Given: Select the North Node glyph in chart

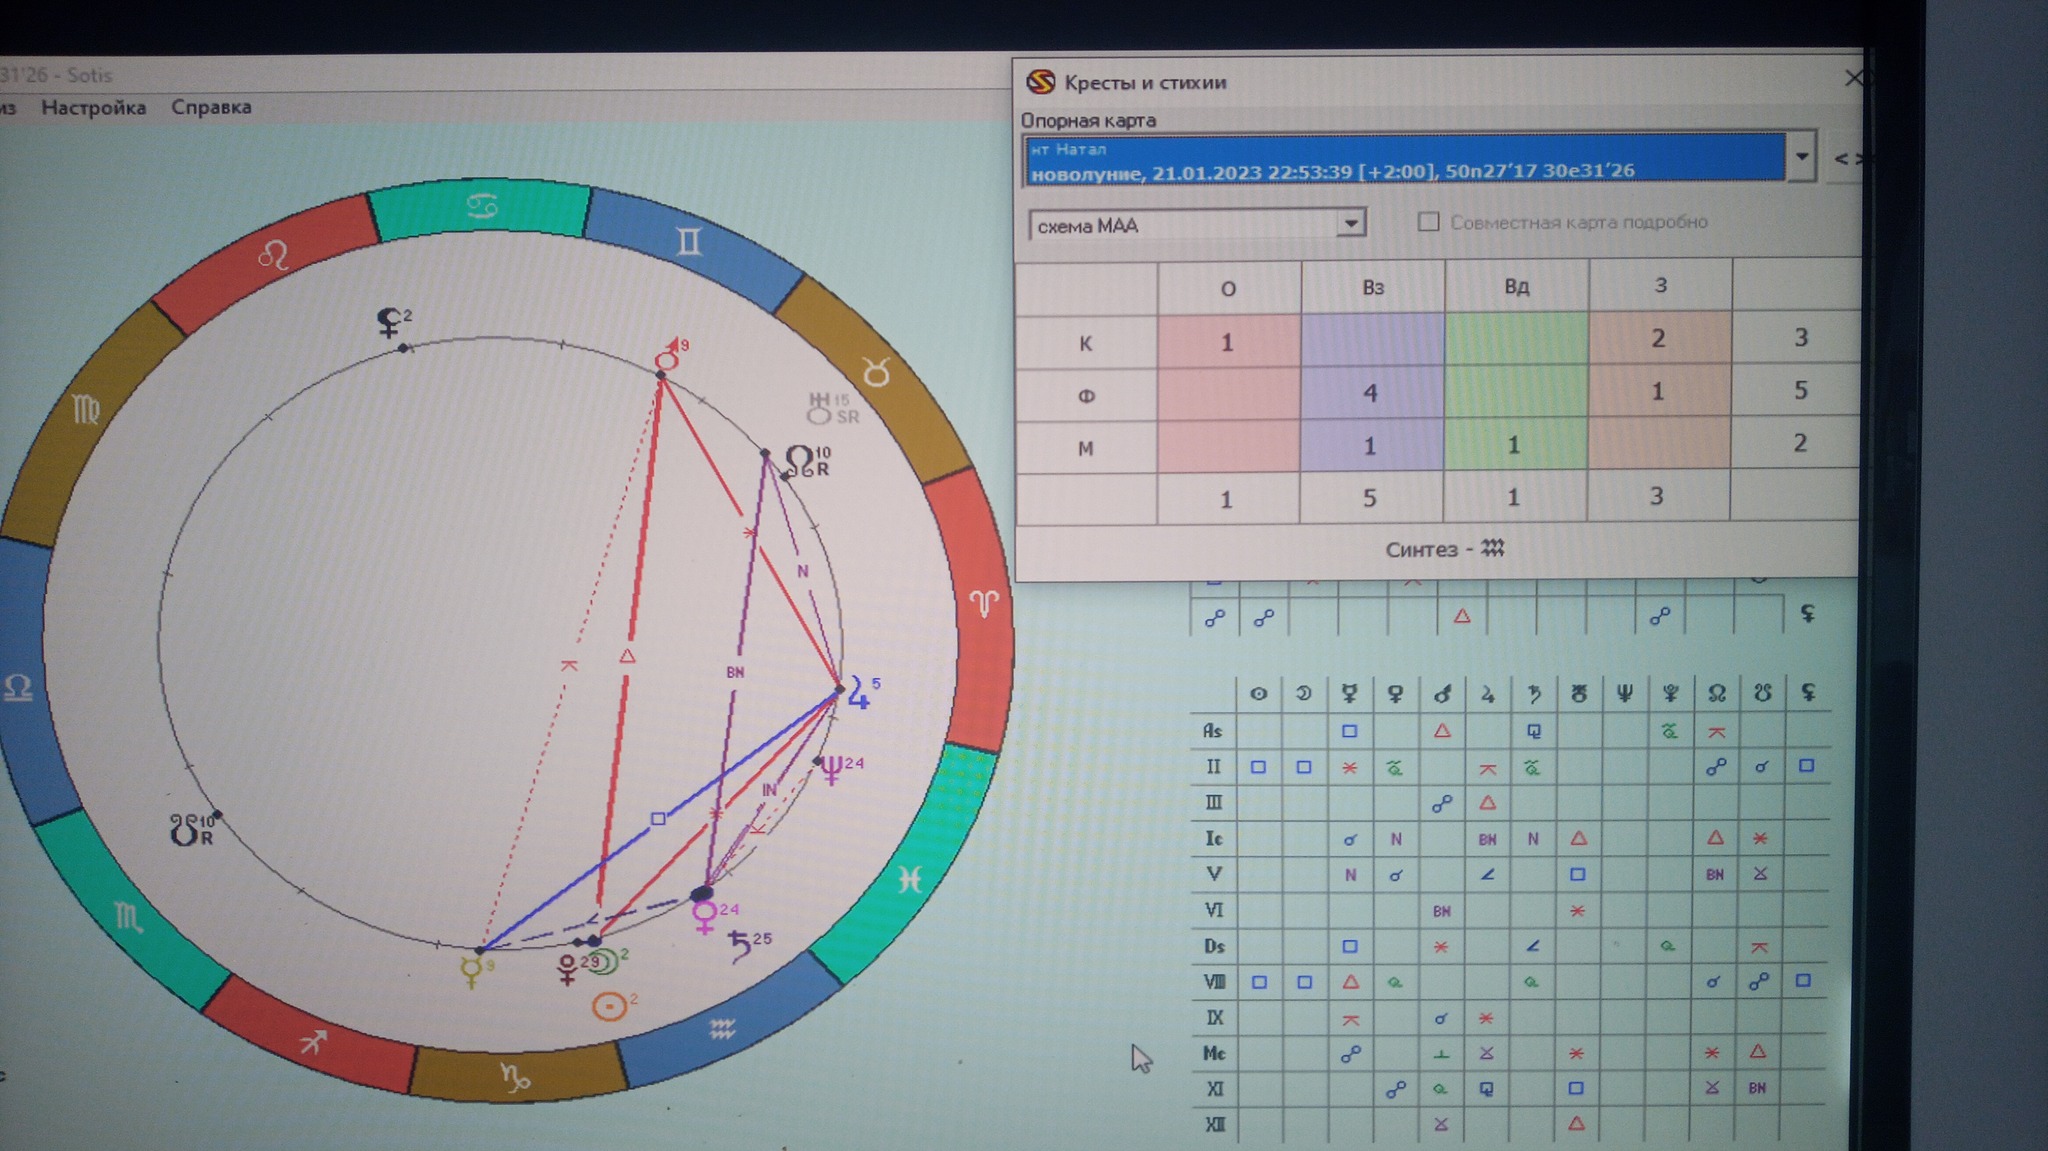Looking at the screenshot, I should (x=801, y=460).
